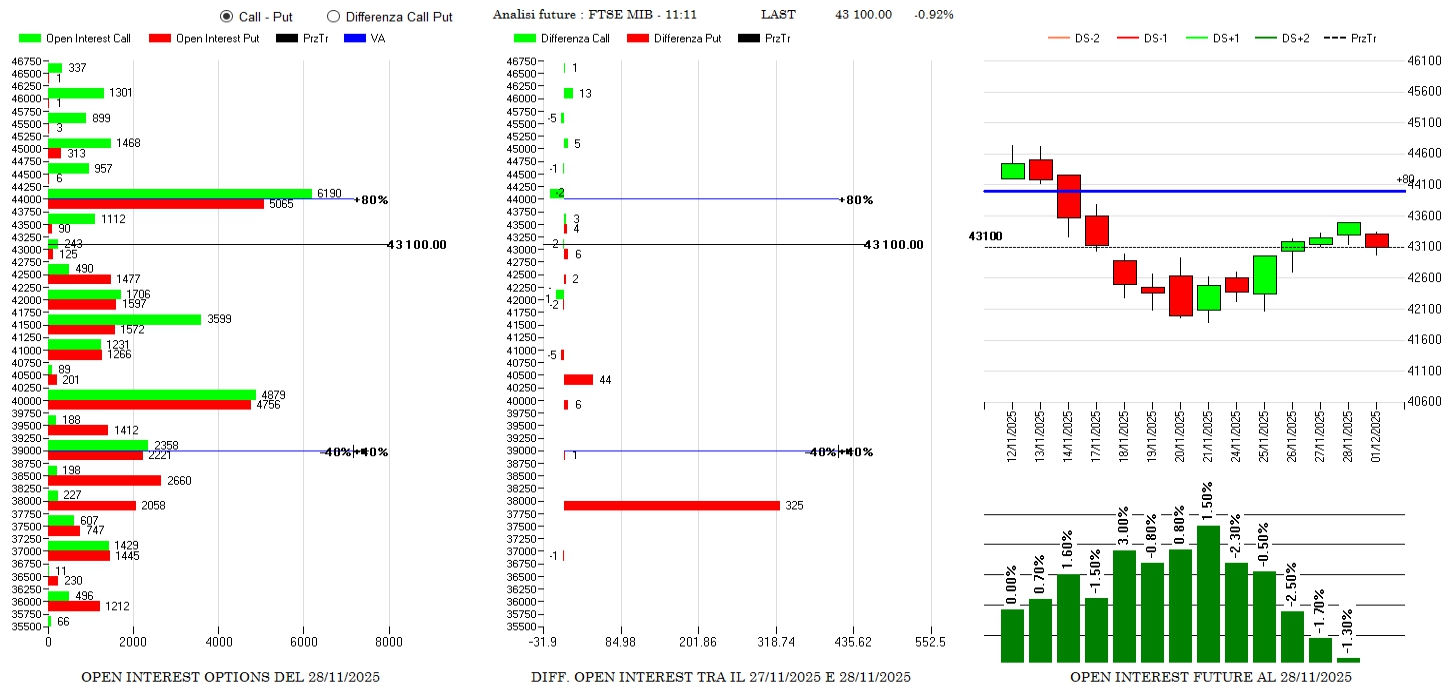Click the 6190 call bar at strike 44000
The width and height of the screenshot is (1448, 685).
tap(180, 194)
